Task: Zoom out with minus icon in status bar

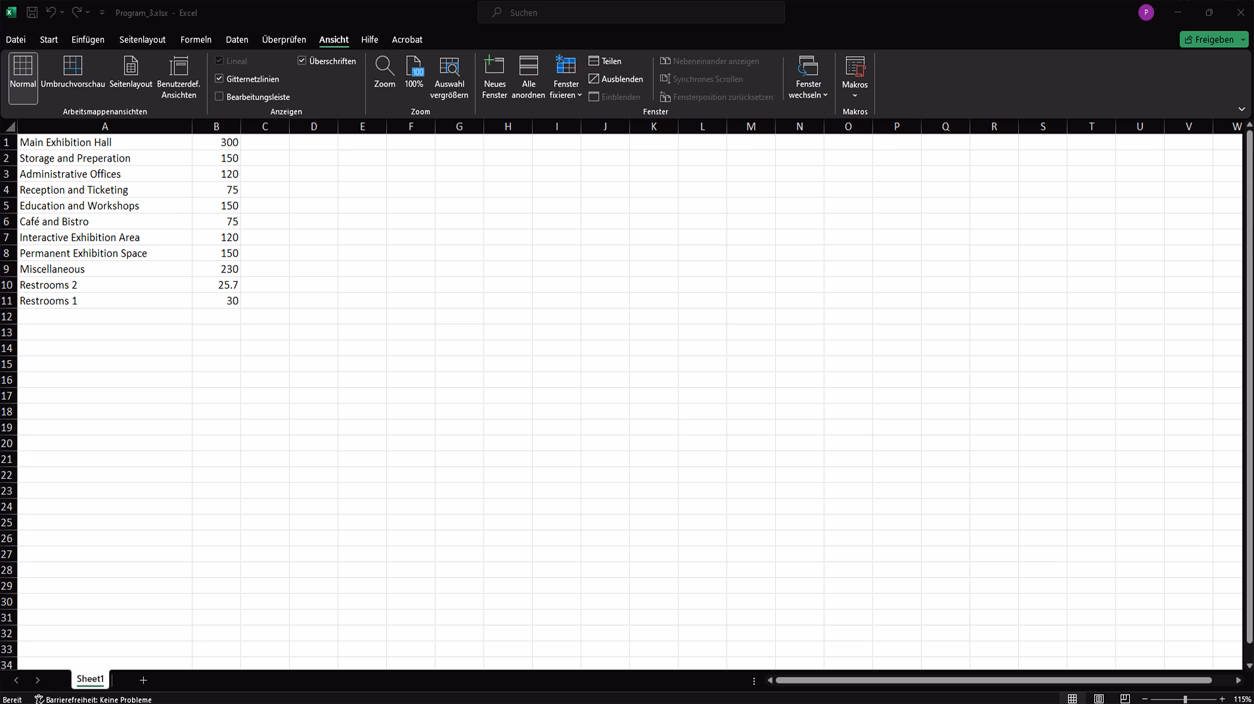Action: pyautogui.click(x=1146, y=699)
